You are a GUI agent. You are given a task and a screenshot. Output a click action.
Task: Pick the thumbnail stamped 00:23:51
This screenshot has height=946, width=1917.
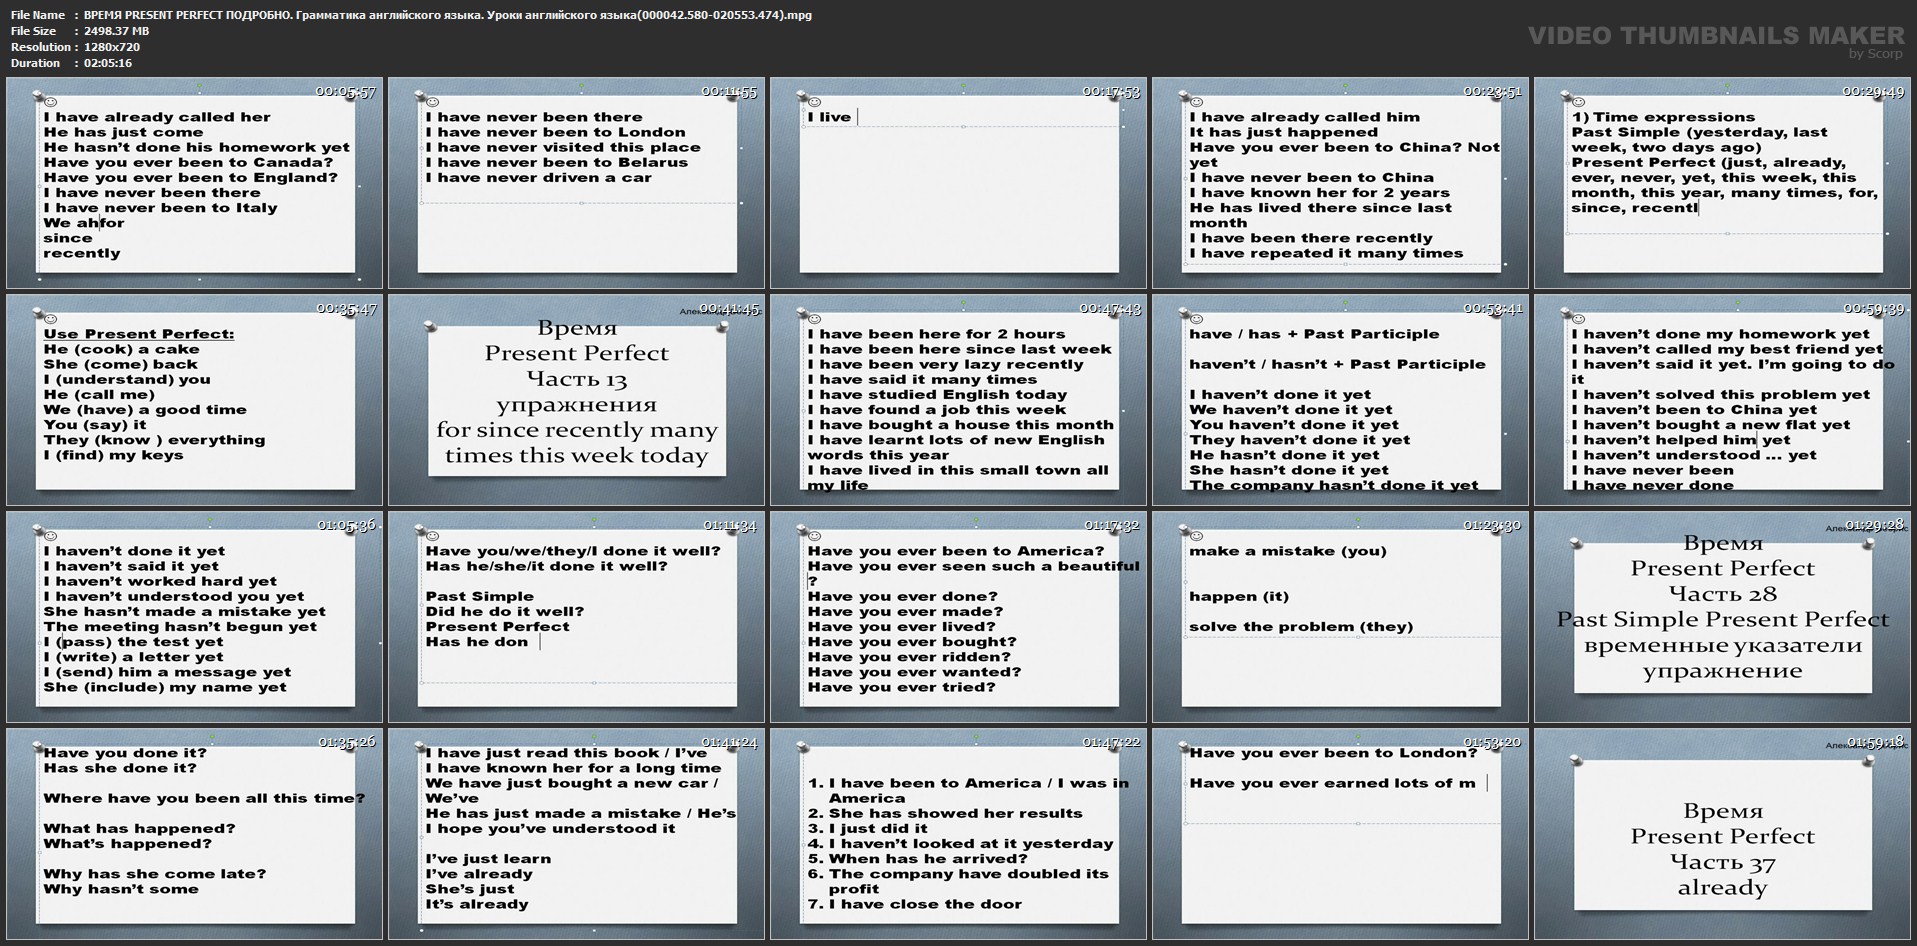(1340, 183)
